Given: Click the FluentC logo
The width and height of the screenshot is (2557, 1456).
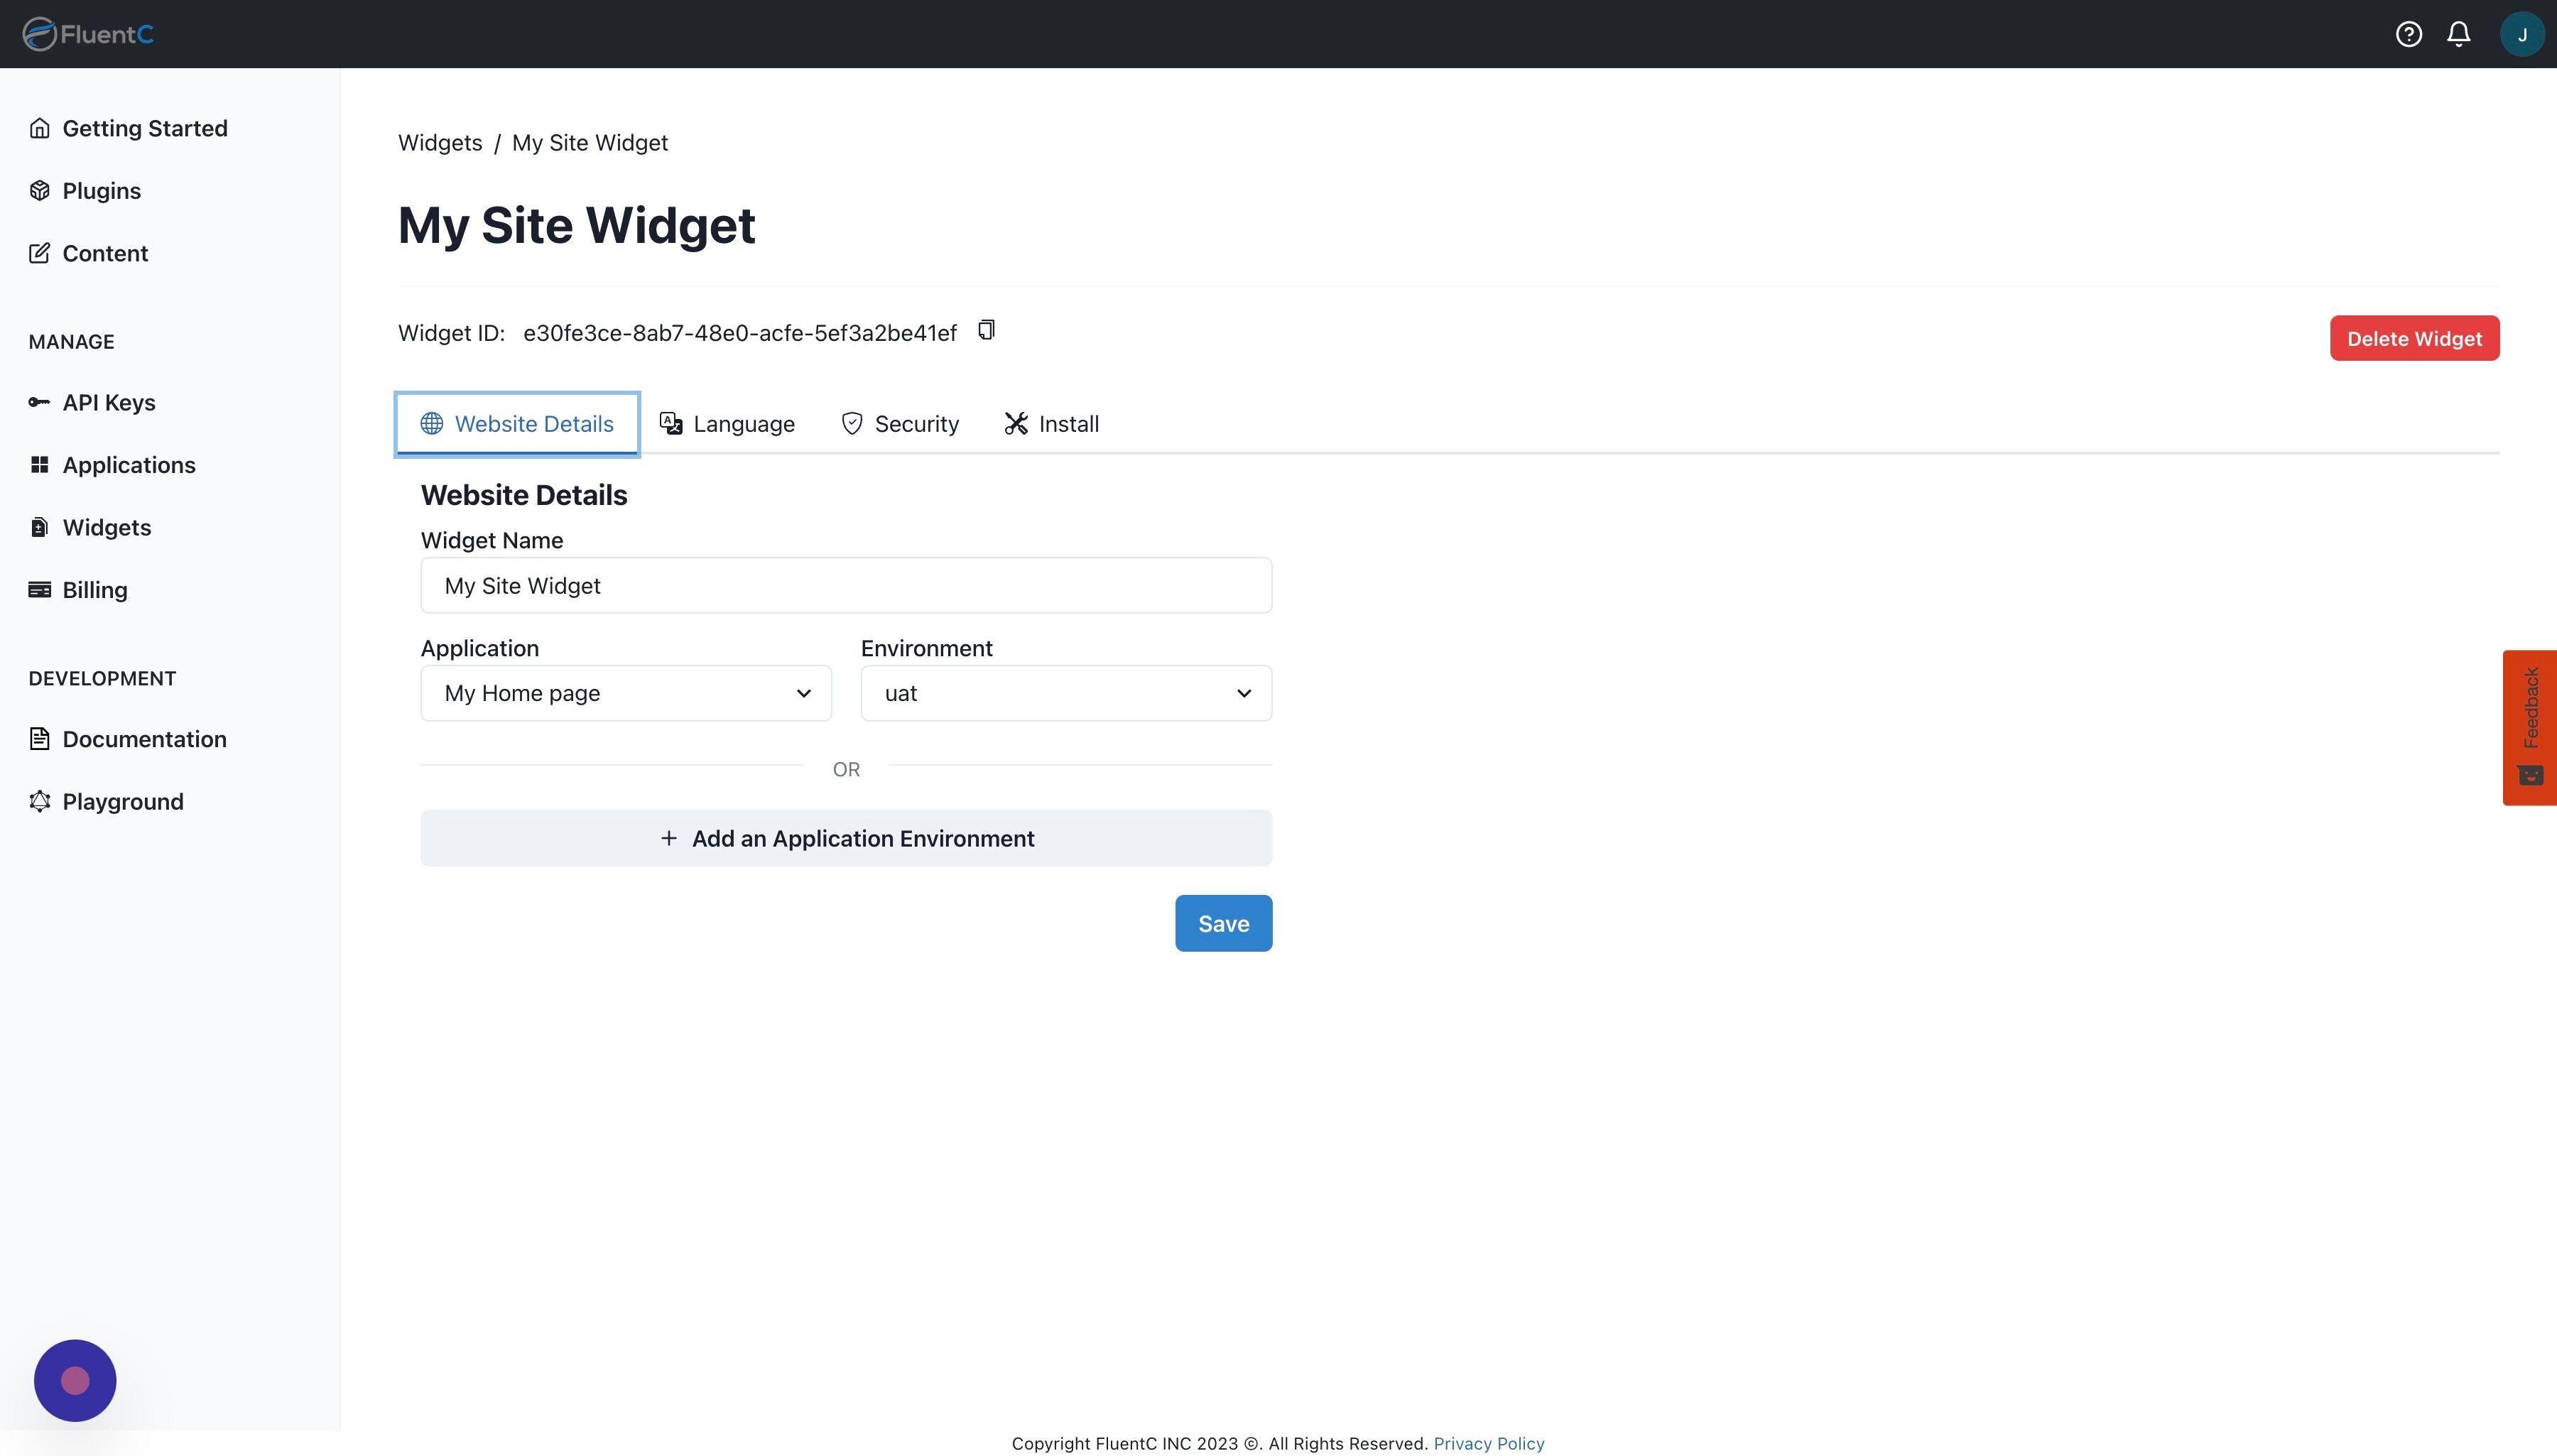Looking at the screenshot, I should [88, 34].
